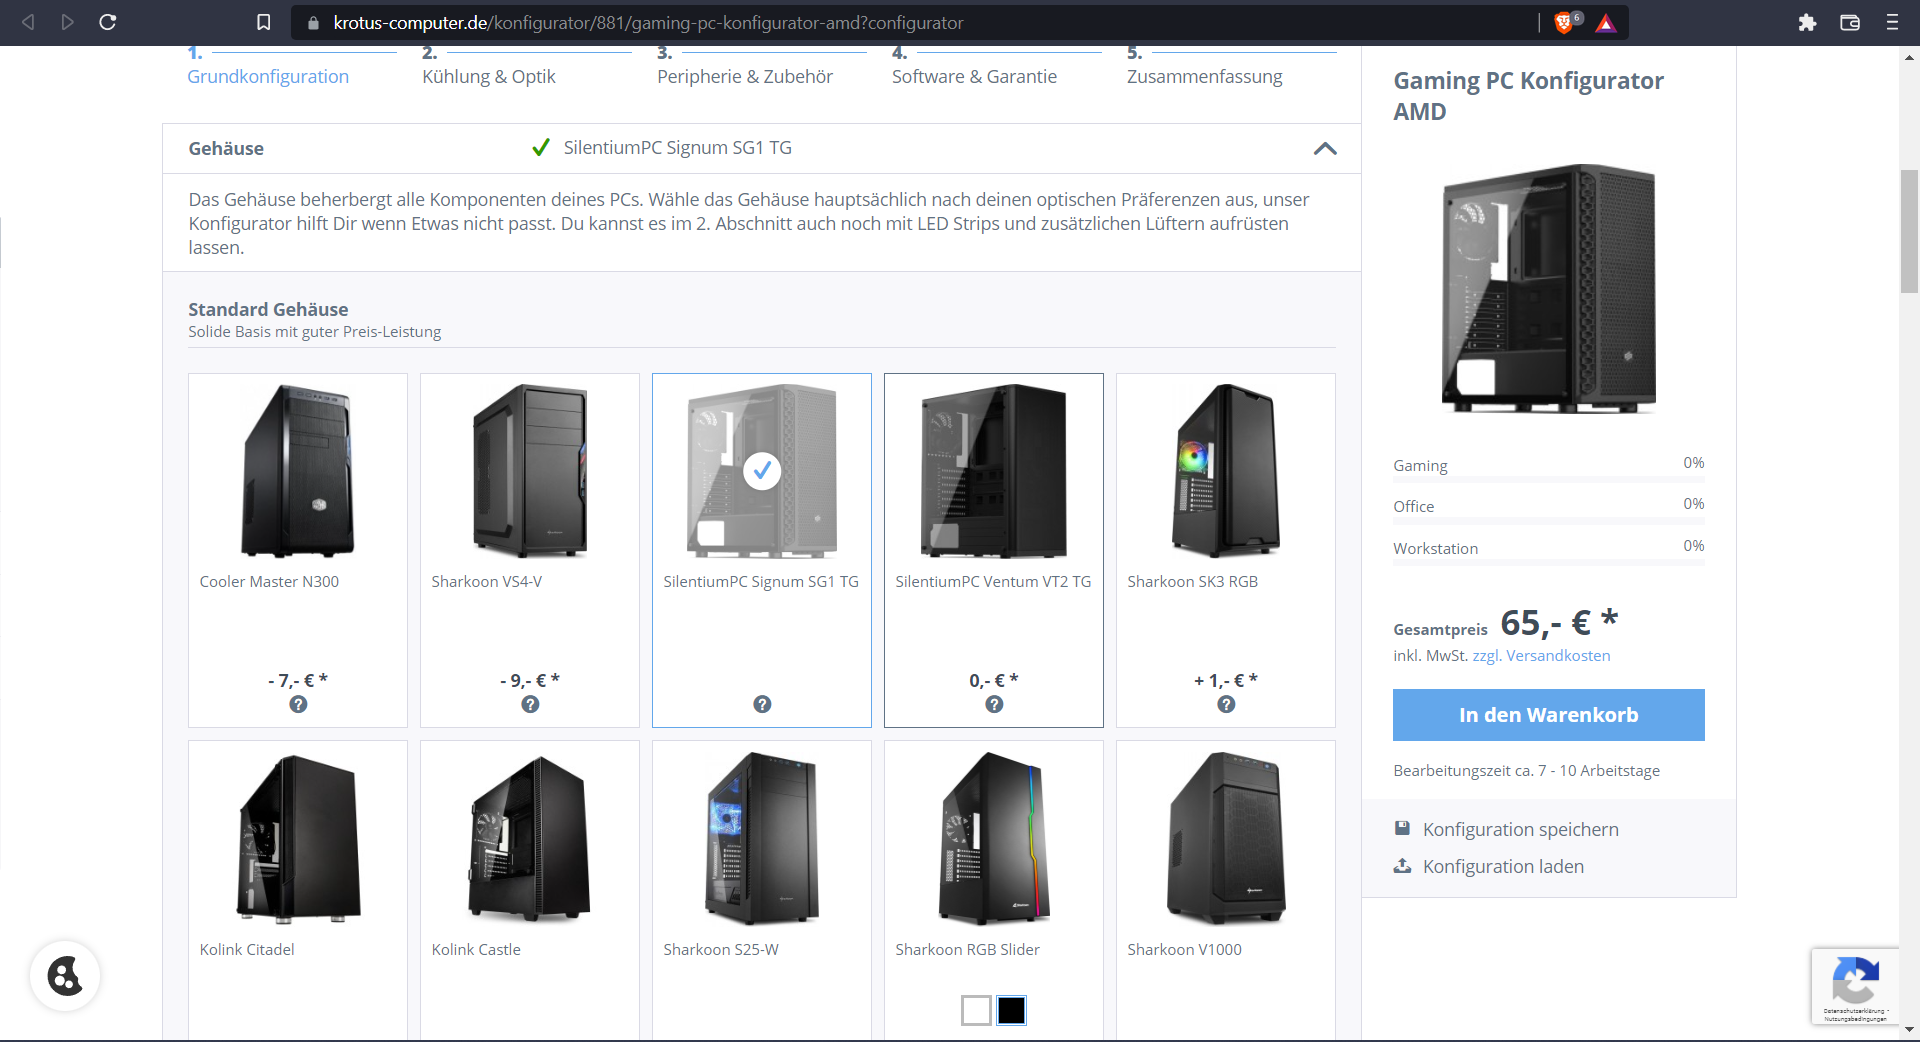Deselect the checked SilentiumPC Signum SG1 TG

click(x=762, y=470)
